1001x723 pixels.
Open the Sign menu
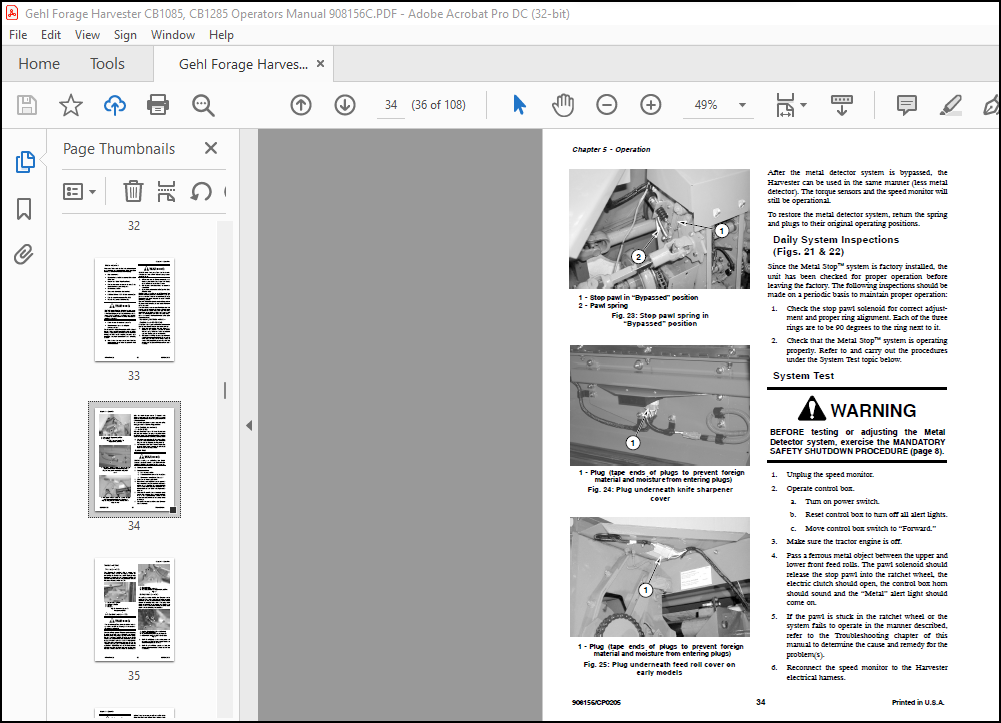125,35
